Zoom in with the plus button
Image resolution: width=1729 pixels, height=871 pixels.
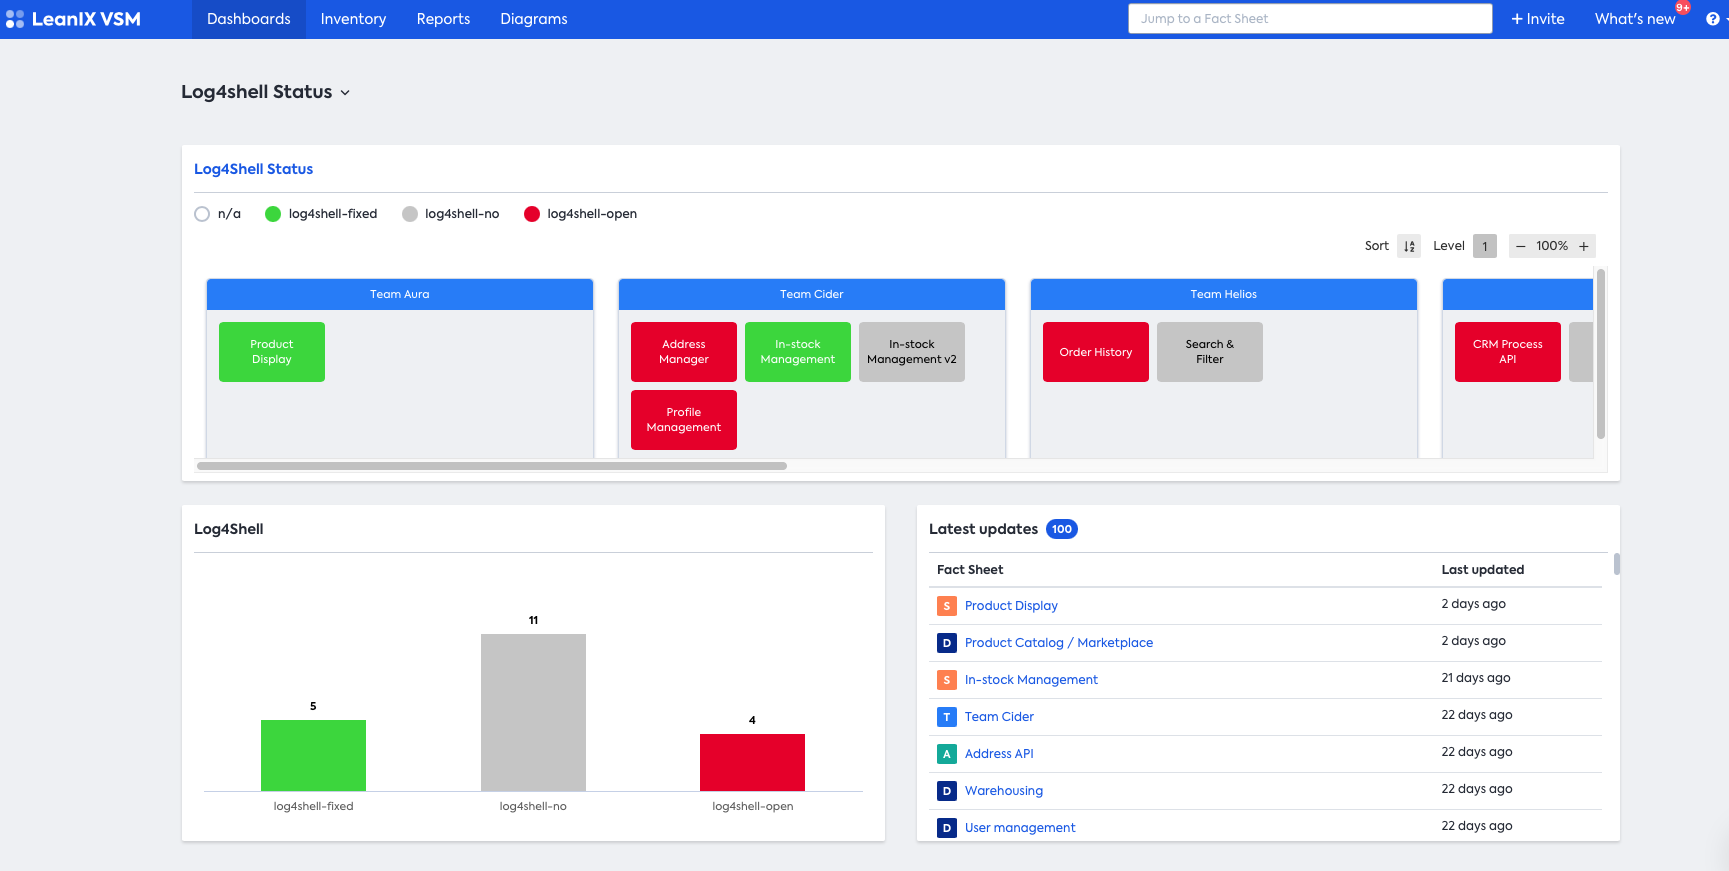pos(1584,246)
